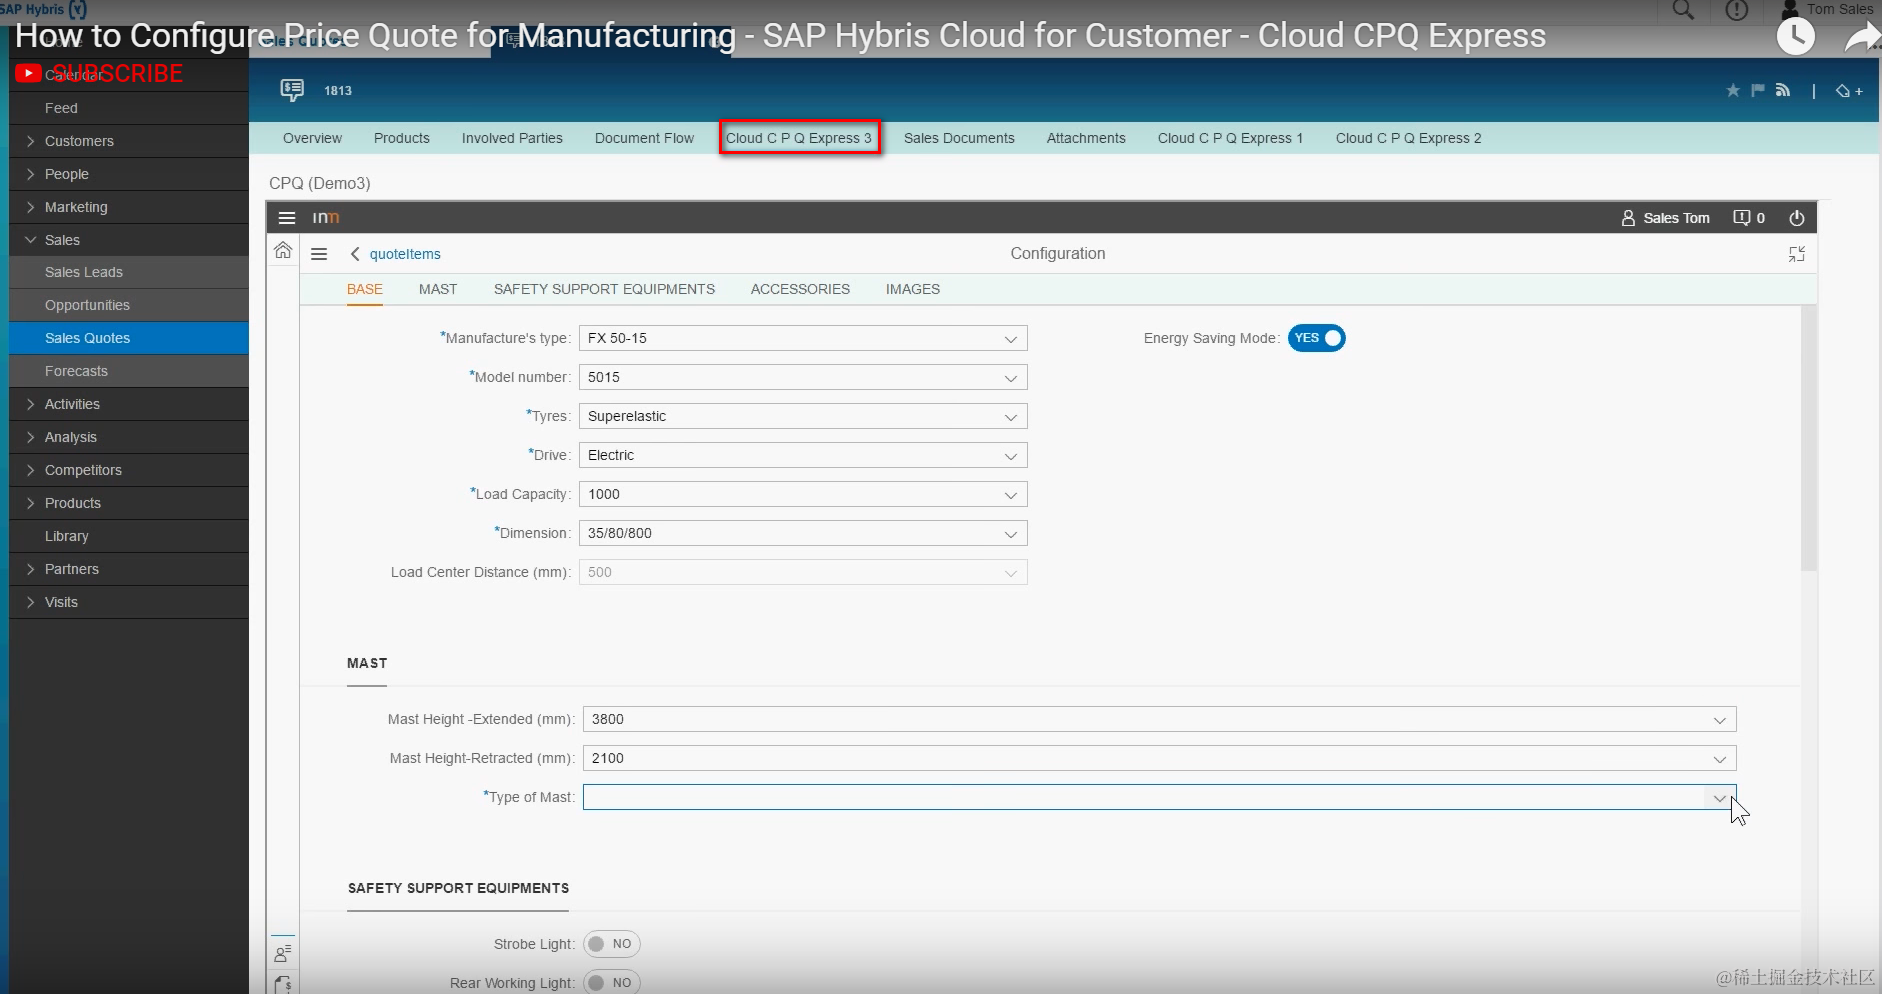Viewport: 1882px width, 994px height.
Task: Click the power log-off icon
Action: pos(1797,218)
